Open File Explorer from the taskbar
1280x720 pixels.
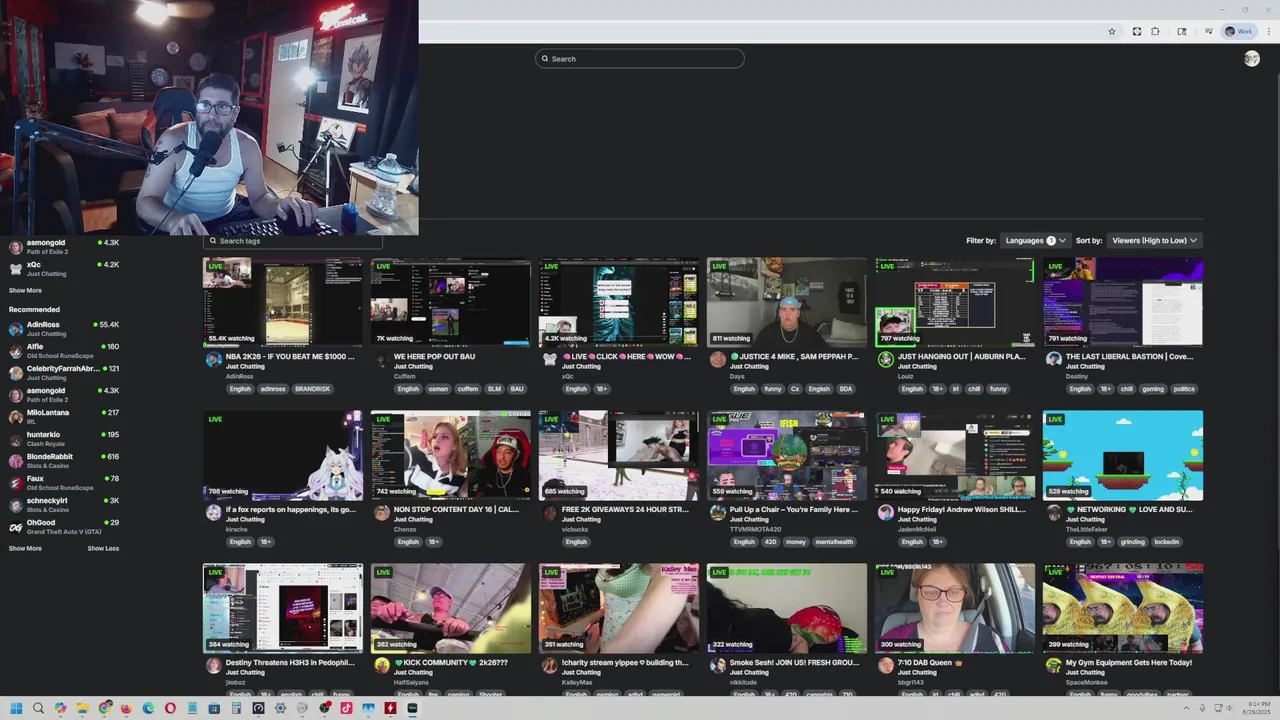[x=82, y=708]
